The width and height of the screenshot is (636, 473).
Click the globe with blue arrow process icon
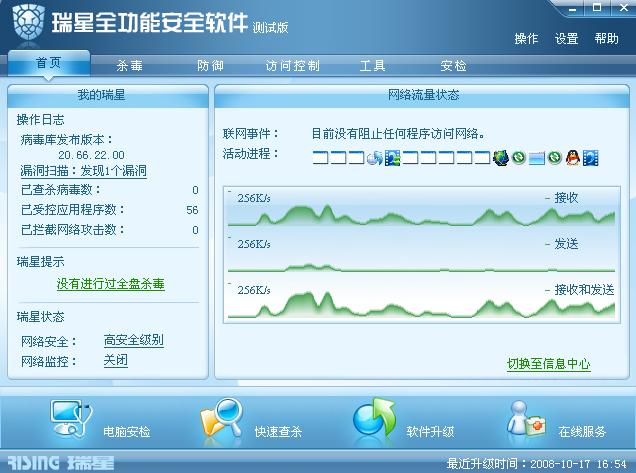coord(374,158)
